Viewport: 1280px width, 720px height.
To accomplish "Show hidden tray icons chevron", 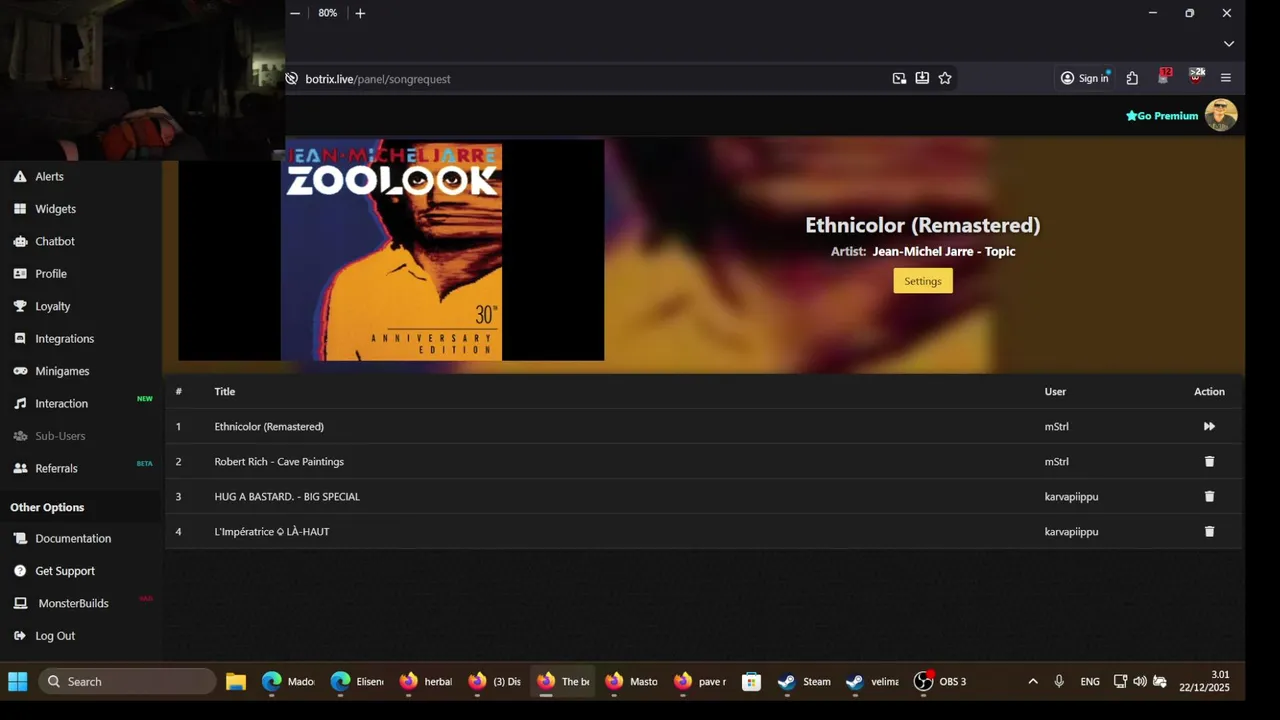I will 1033,681.
